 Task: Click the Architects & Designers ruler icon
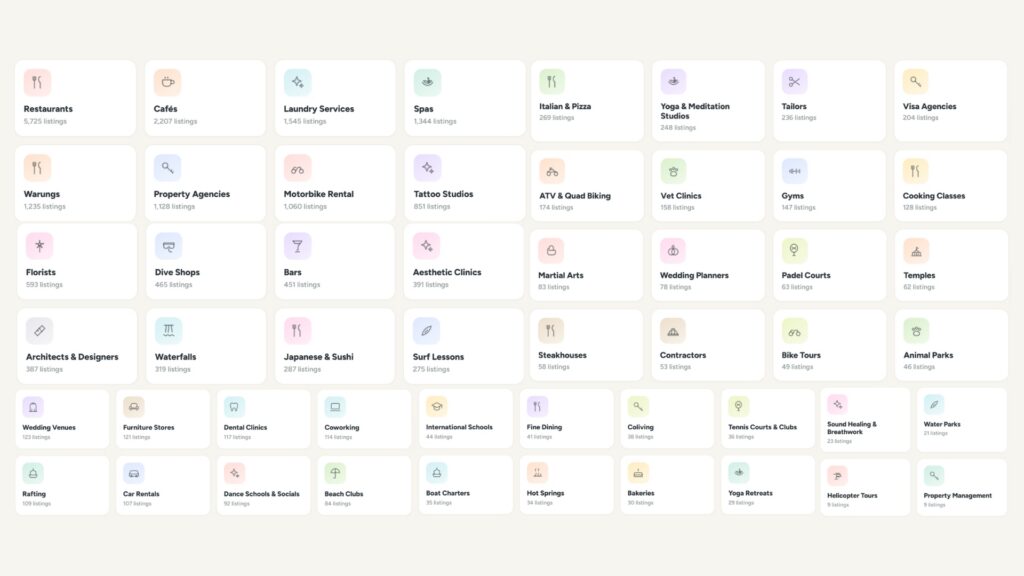[39, 330]
